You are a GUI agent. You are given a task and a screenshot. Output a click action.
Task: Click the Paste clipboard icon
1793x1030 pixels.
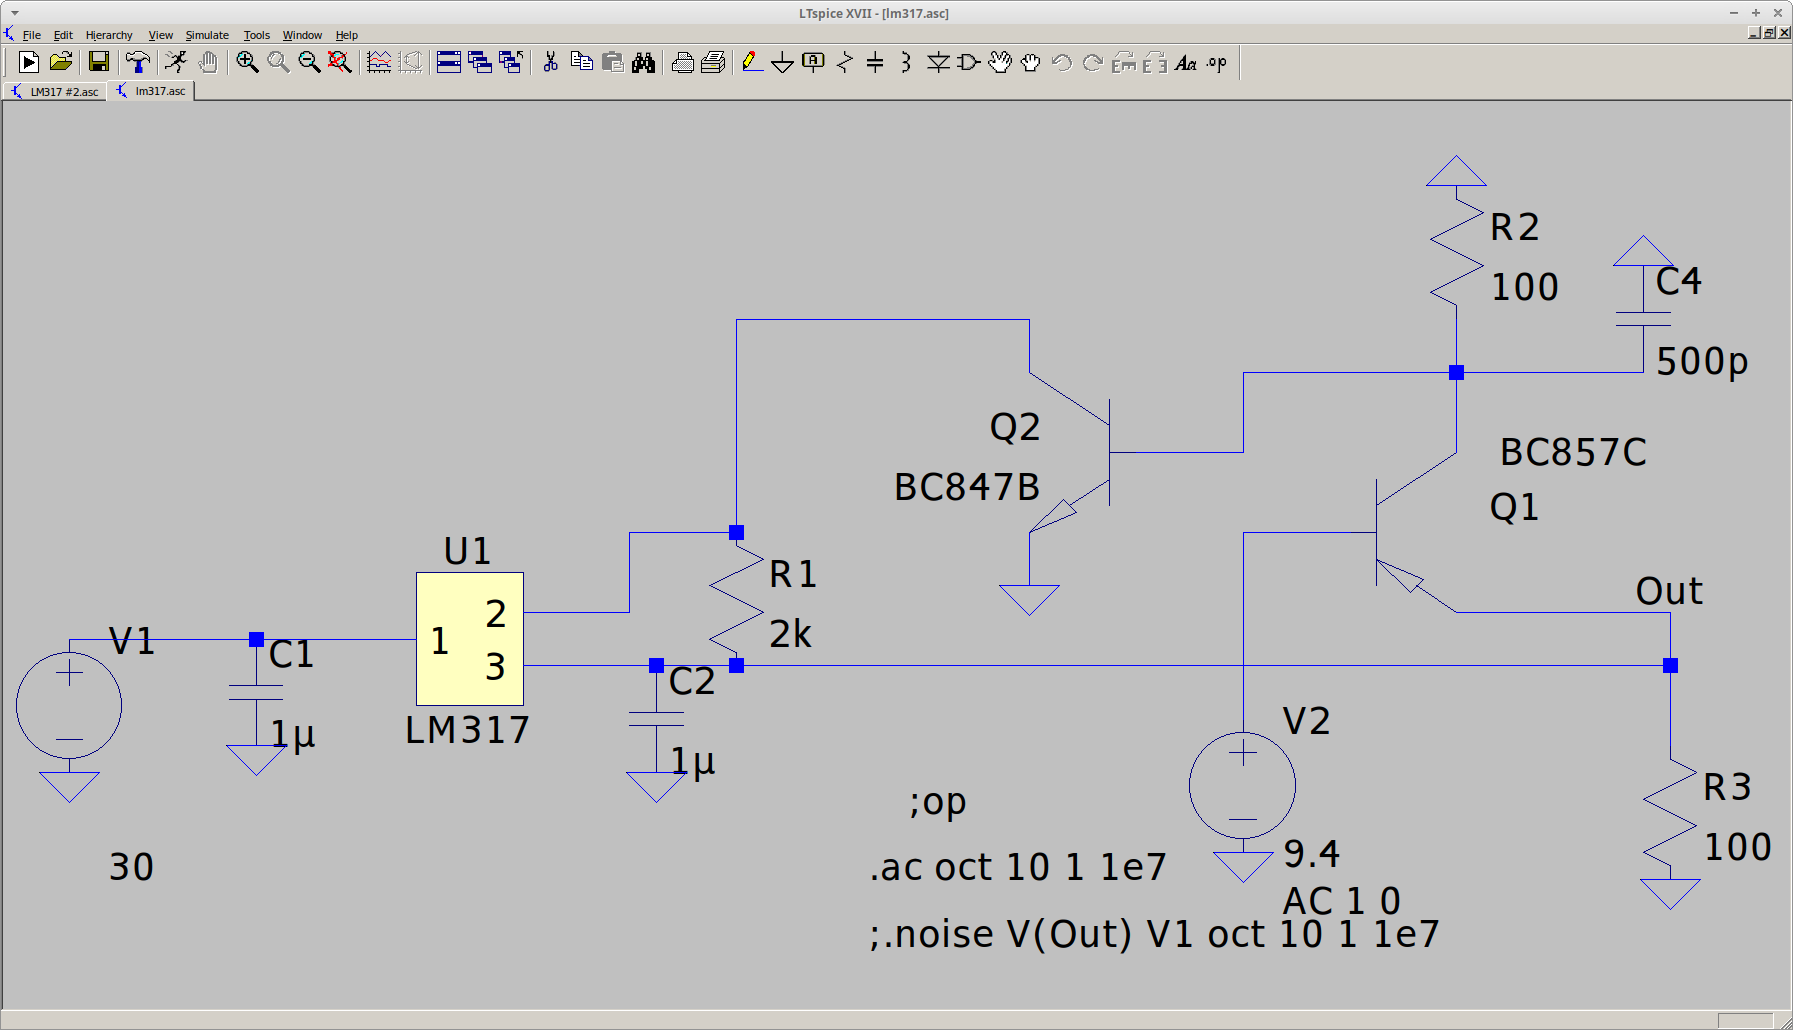pos(613,62)
